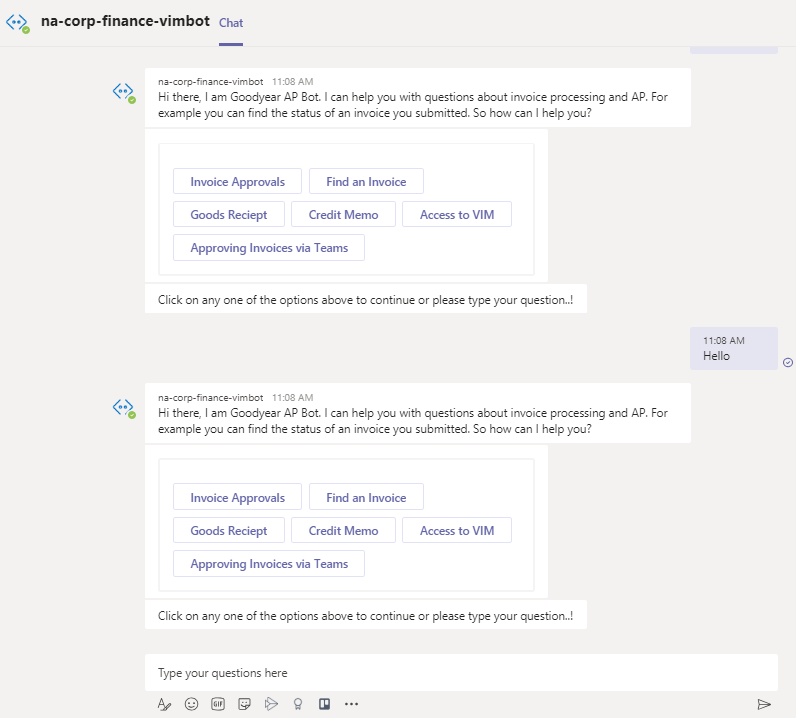Open the emoji picker
This screenshot has width=796, height=718.
coord(191,704)
